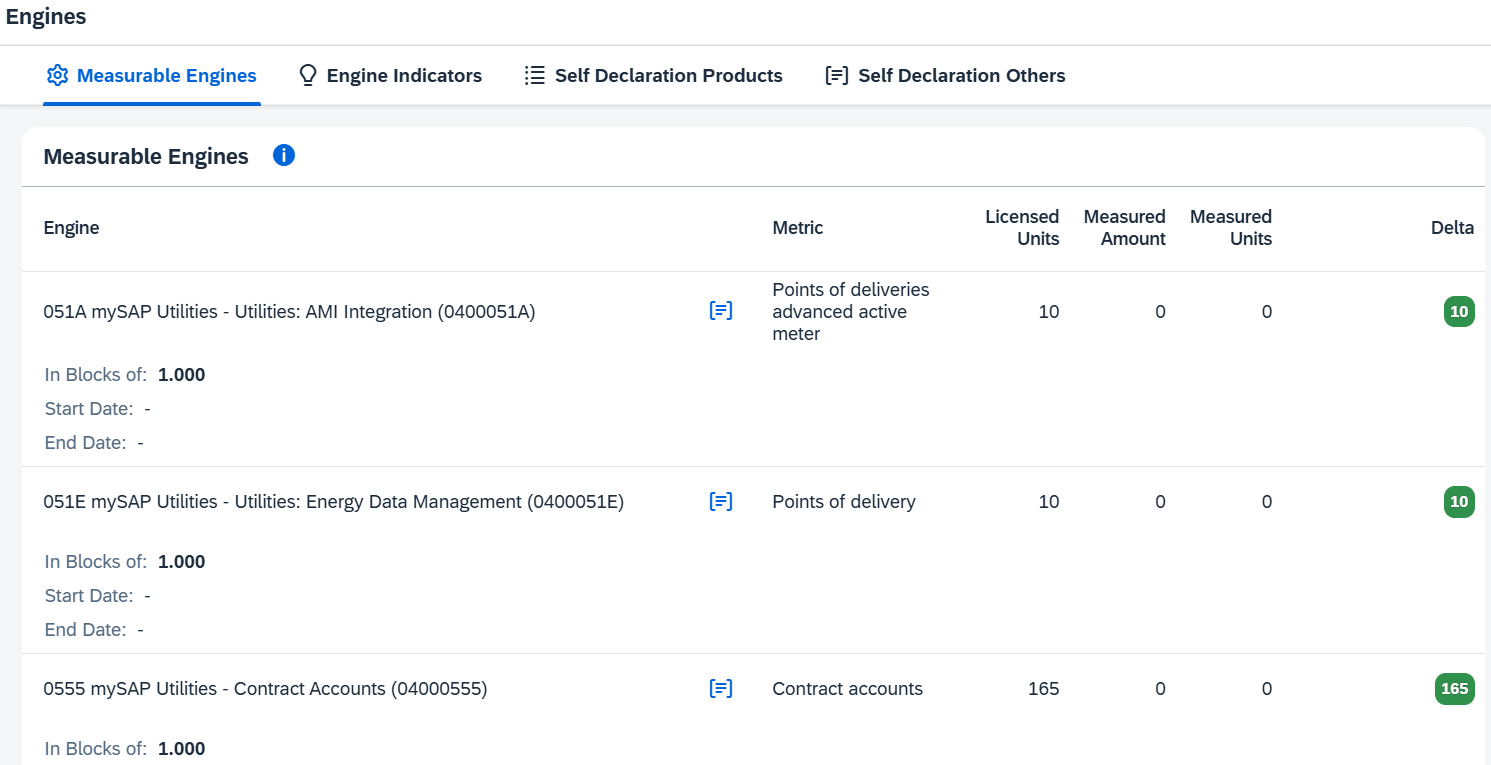This screenshot has width=1491, height=765.
Task: Click the lightbulb icon on Engine Indicators tab
Action: coord(308,75)
